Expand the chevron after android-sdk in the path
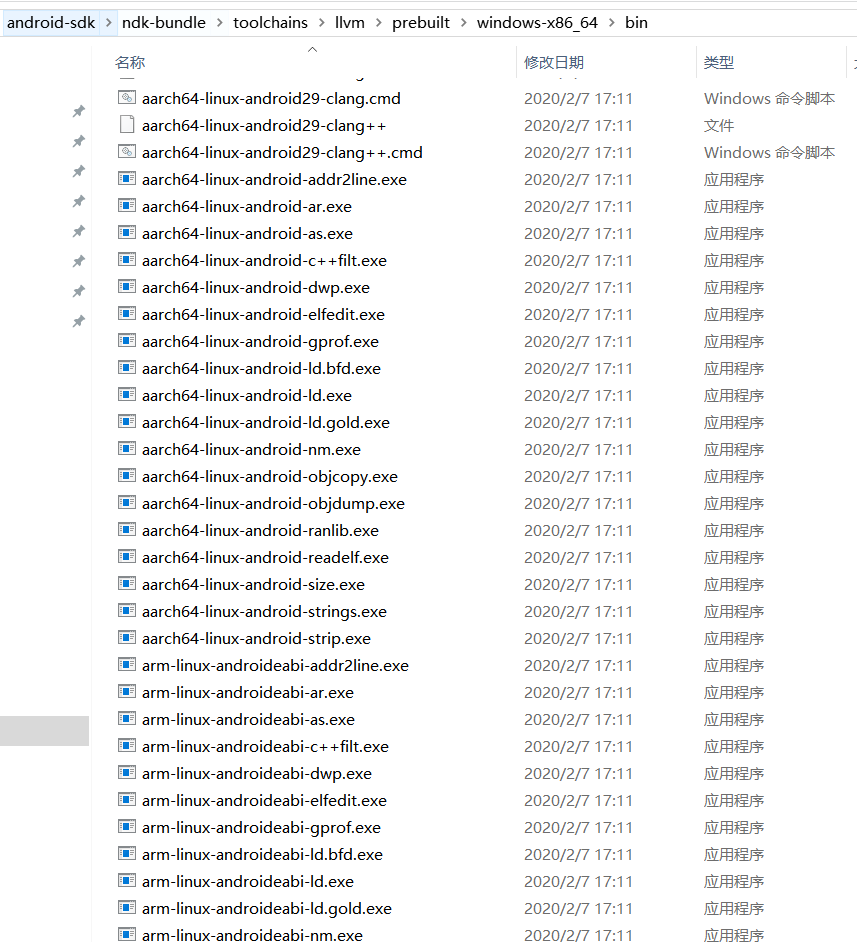857x949 pixels. click(109, 23)
